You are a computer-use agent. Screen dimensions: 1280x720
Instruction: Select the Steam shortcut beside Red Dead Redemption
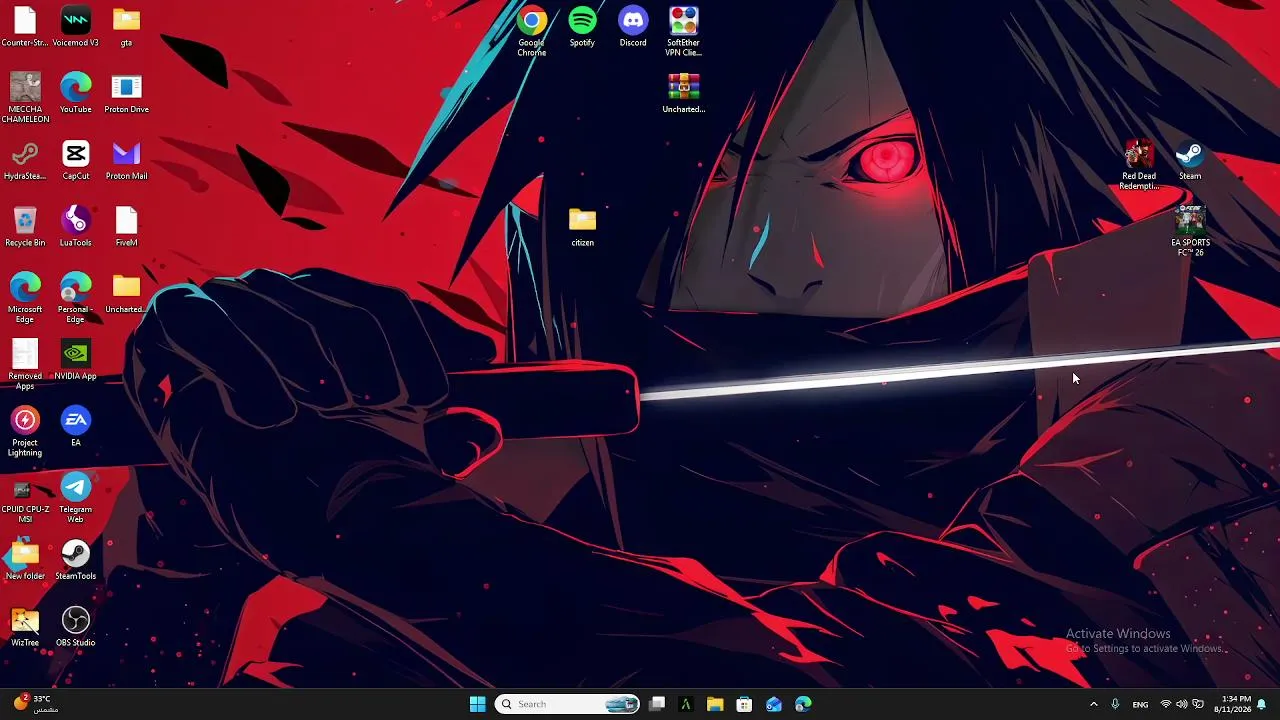tap(1190, 160)
